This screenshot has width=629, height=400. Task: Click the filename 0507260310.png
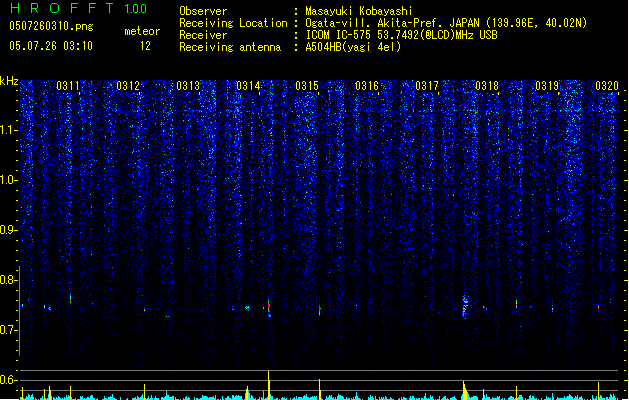click(51, 26)
